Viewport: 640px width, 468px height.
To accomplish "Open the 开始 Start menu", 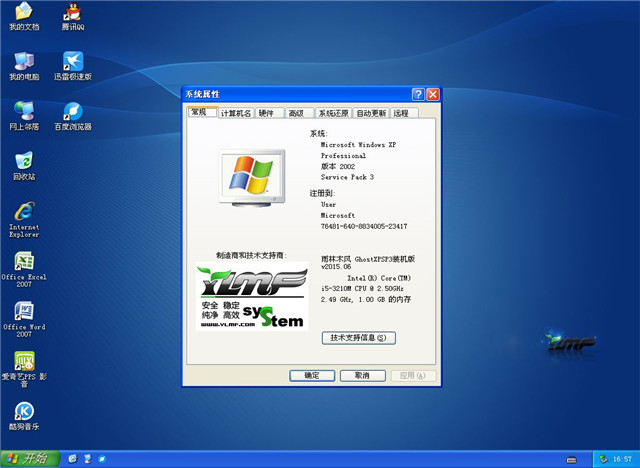I will 27,458.
